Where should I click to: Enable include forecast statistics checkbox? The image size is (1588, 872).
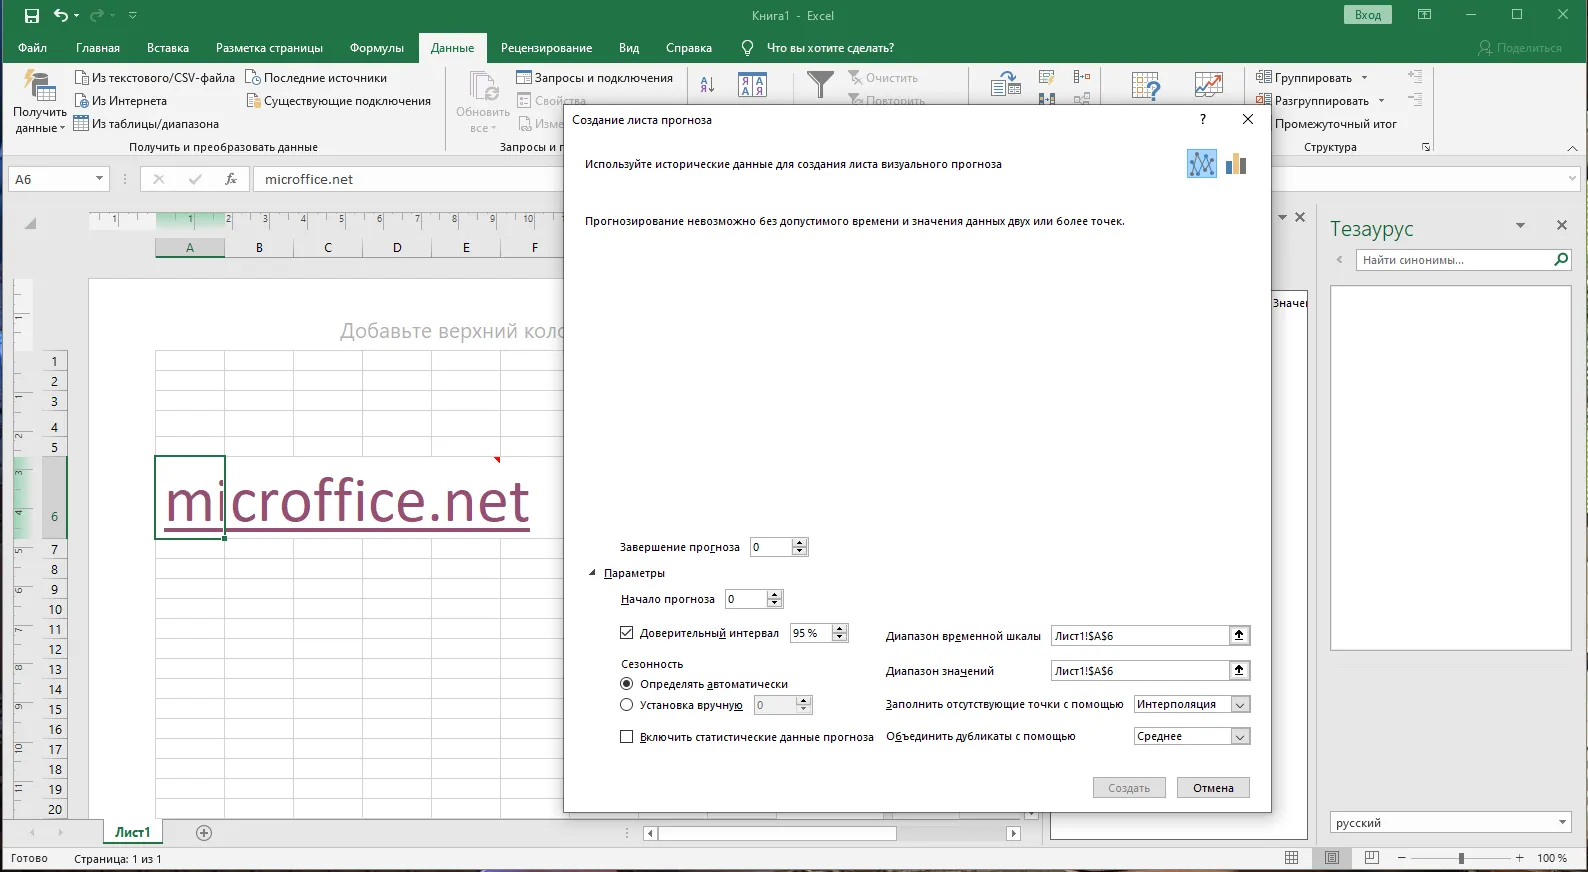click(627, 737)
